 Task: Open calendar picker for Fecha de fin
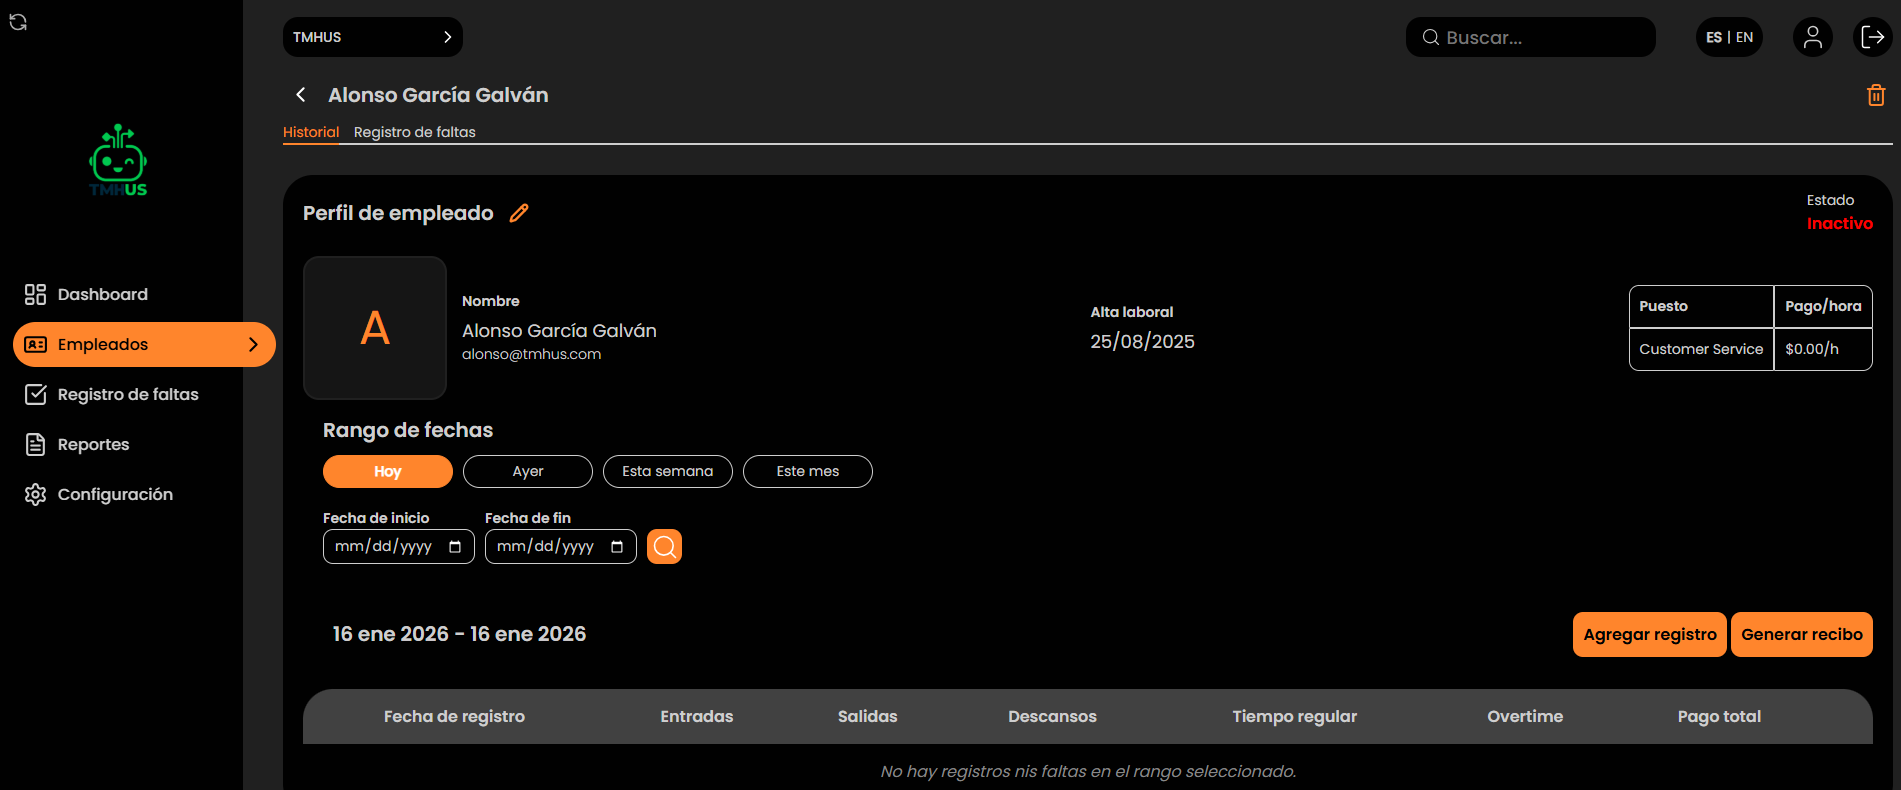tap(617, 547)
